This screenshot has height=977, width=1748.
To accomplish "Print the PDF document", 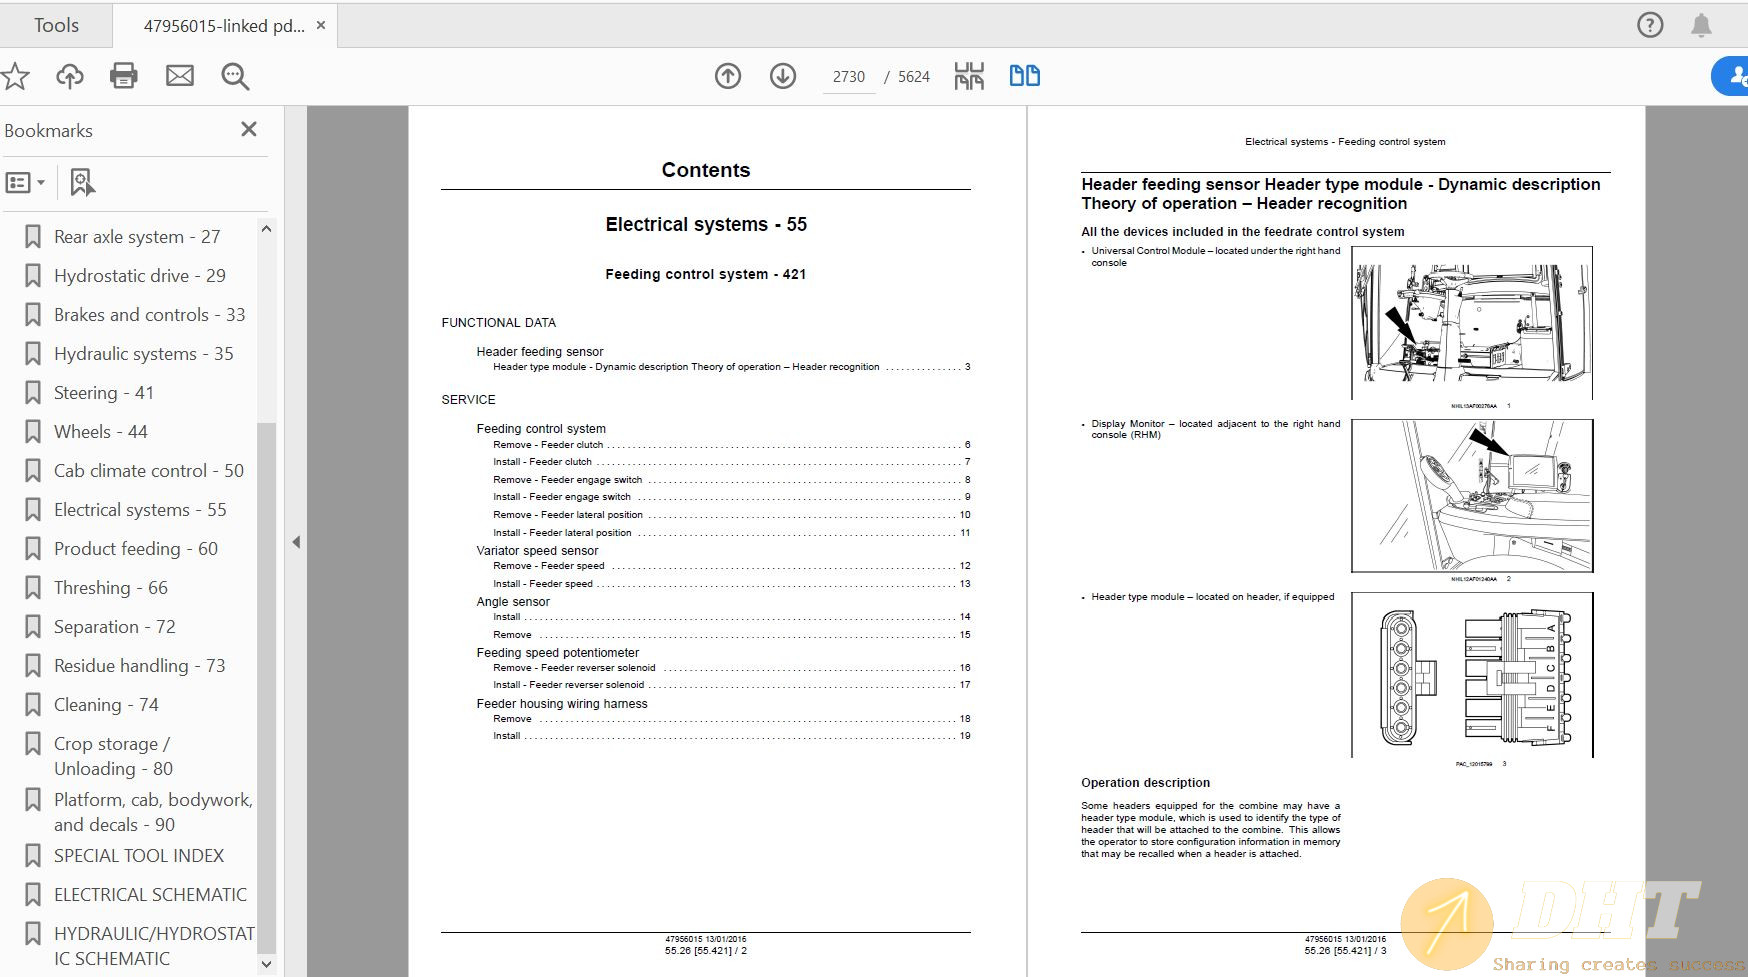I will 124,76.
